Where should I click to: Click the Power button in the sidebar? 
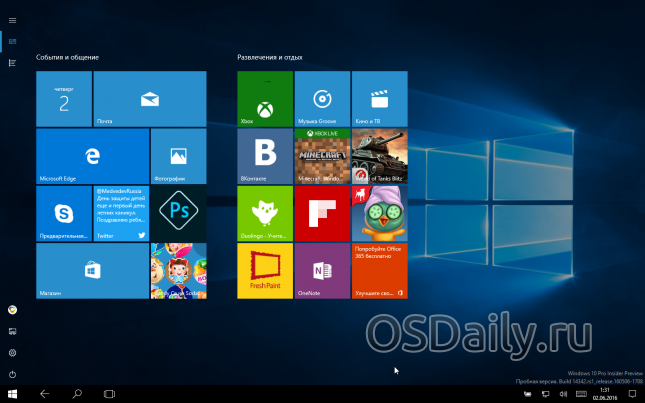[x=12, y=374]
